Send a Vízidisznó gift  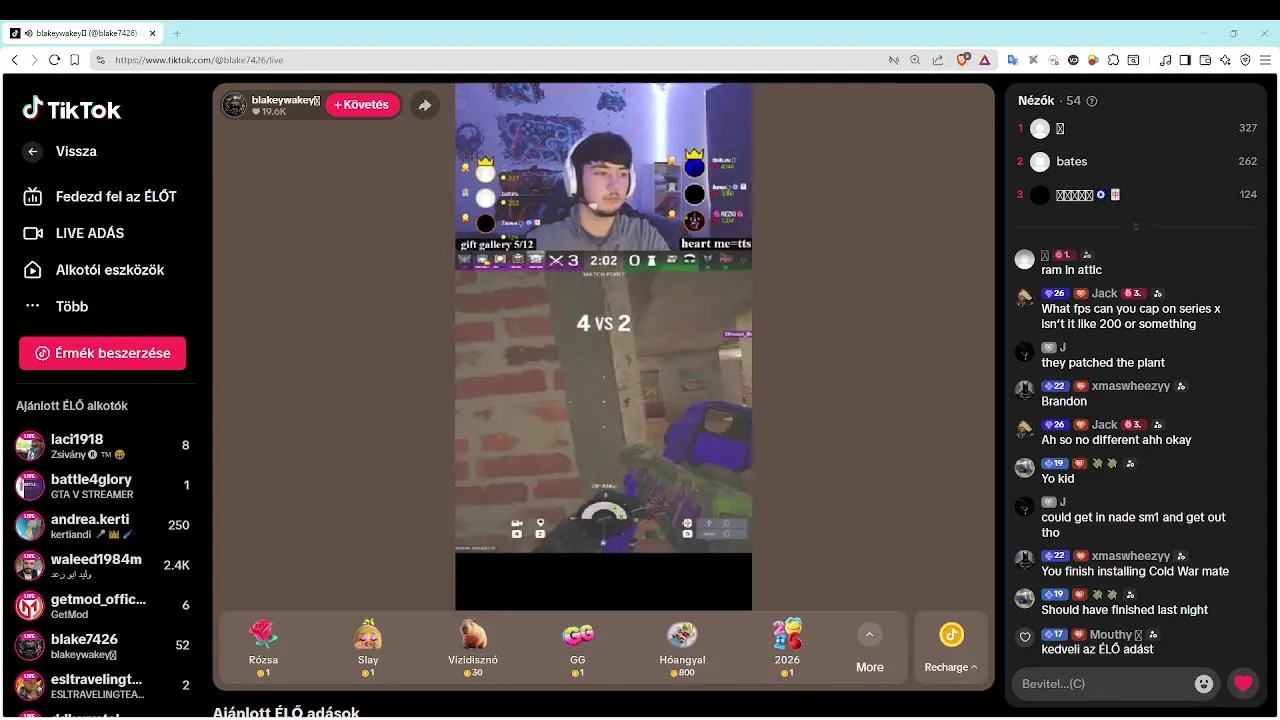(473, 647)
